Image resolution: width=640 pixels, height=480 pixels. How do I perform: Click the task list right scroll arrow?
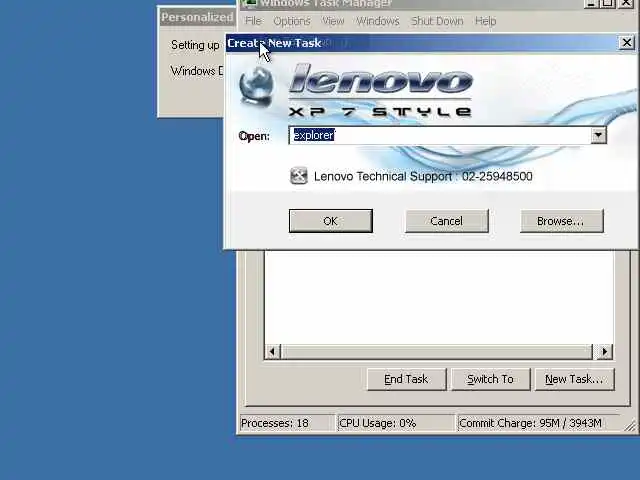click(x=604, y=351)
